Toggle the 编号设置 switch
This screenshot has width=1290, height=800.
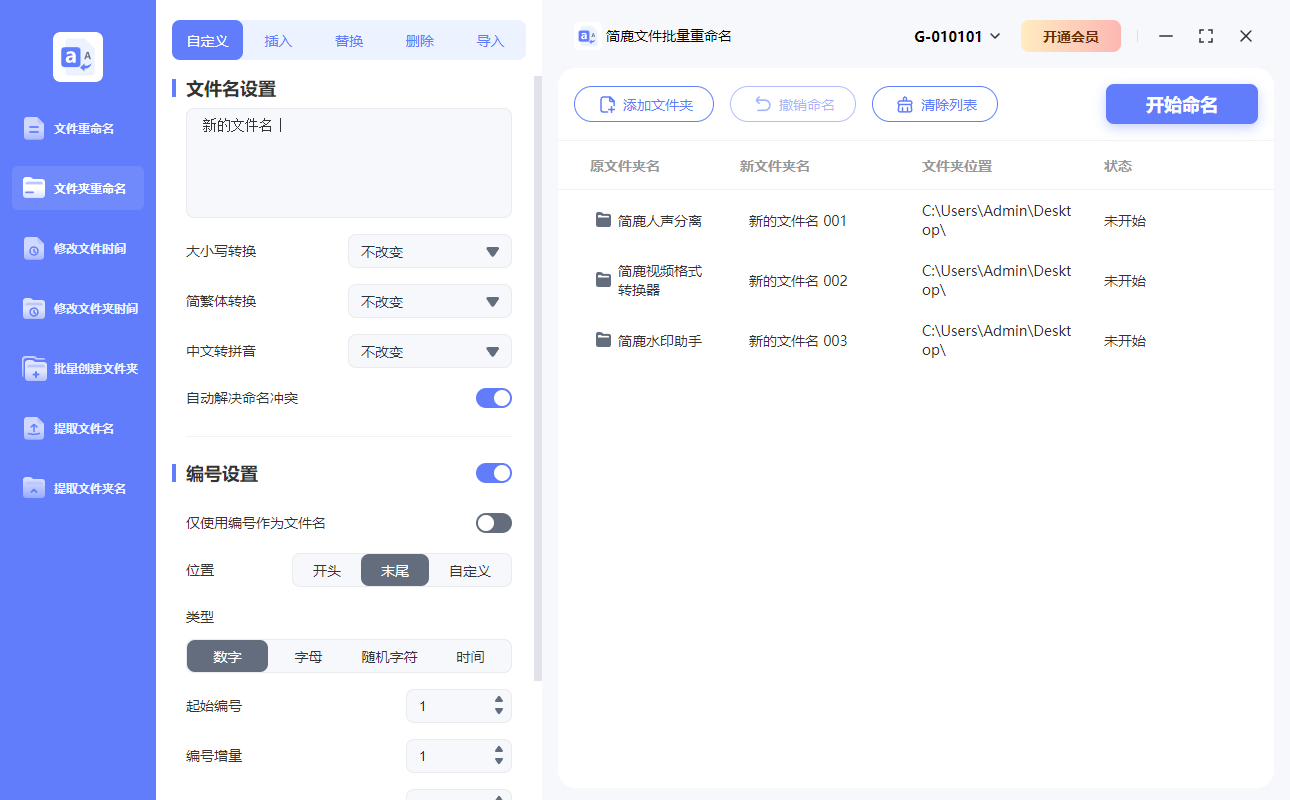coord(494,473)
